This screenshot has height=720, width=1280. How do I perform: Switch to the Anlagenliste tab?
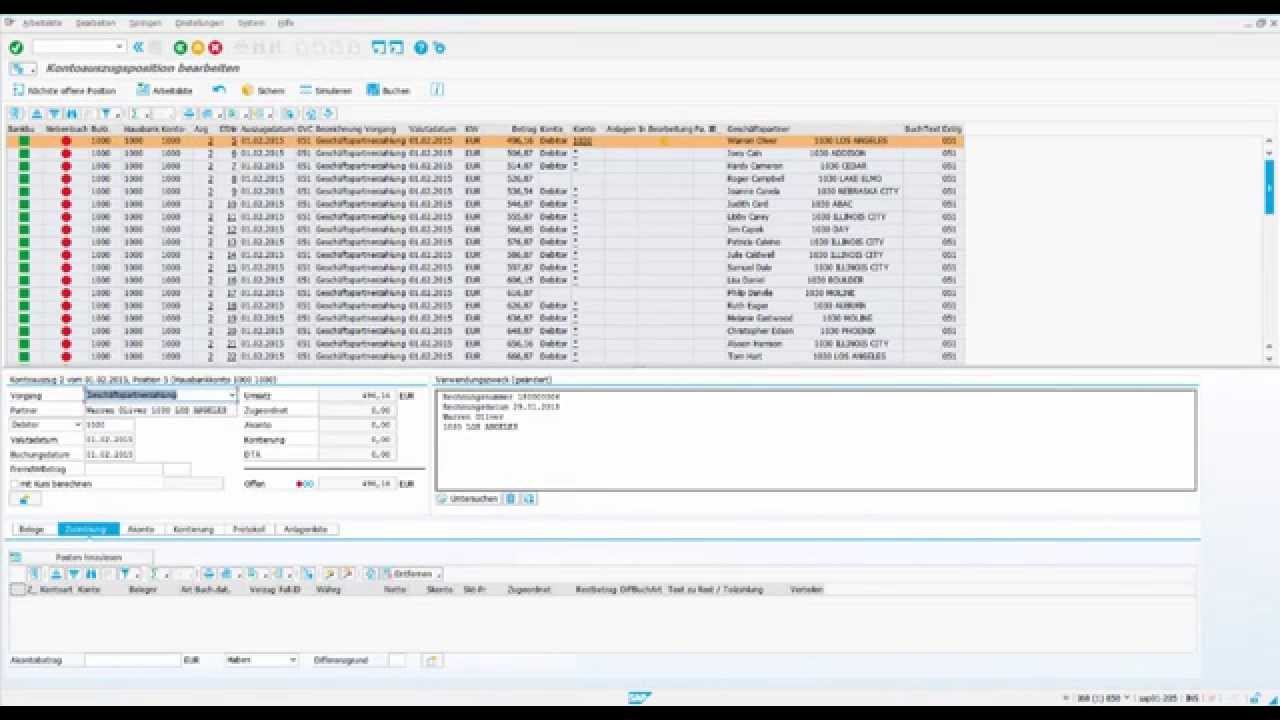[306, 529]
